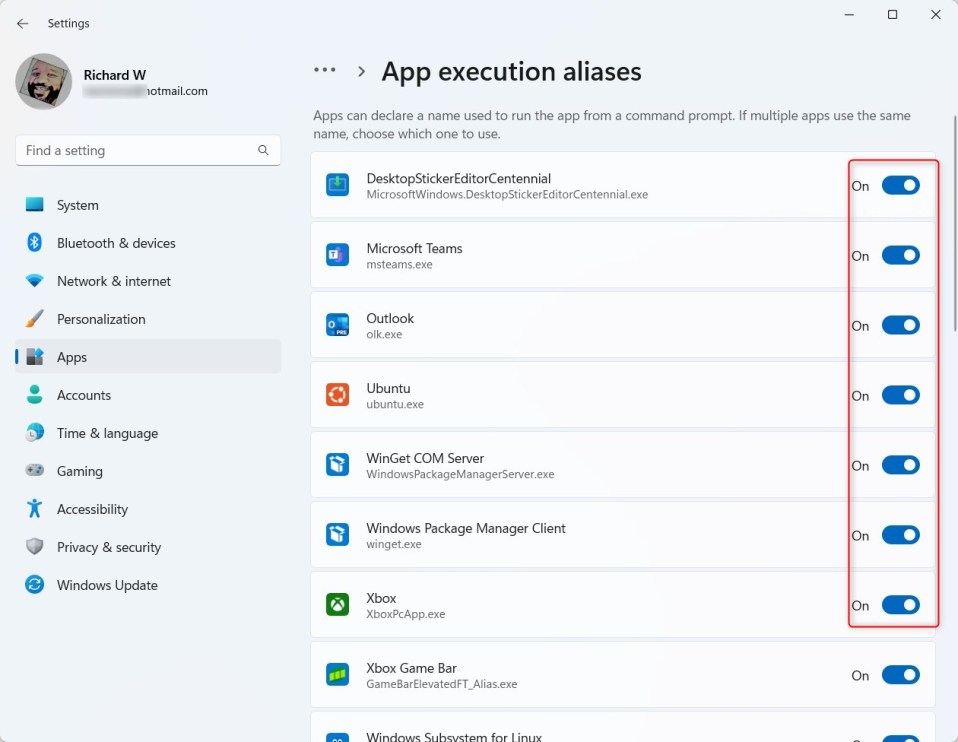Expand the breadcrumb ellipsis menu

point(325,71)
